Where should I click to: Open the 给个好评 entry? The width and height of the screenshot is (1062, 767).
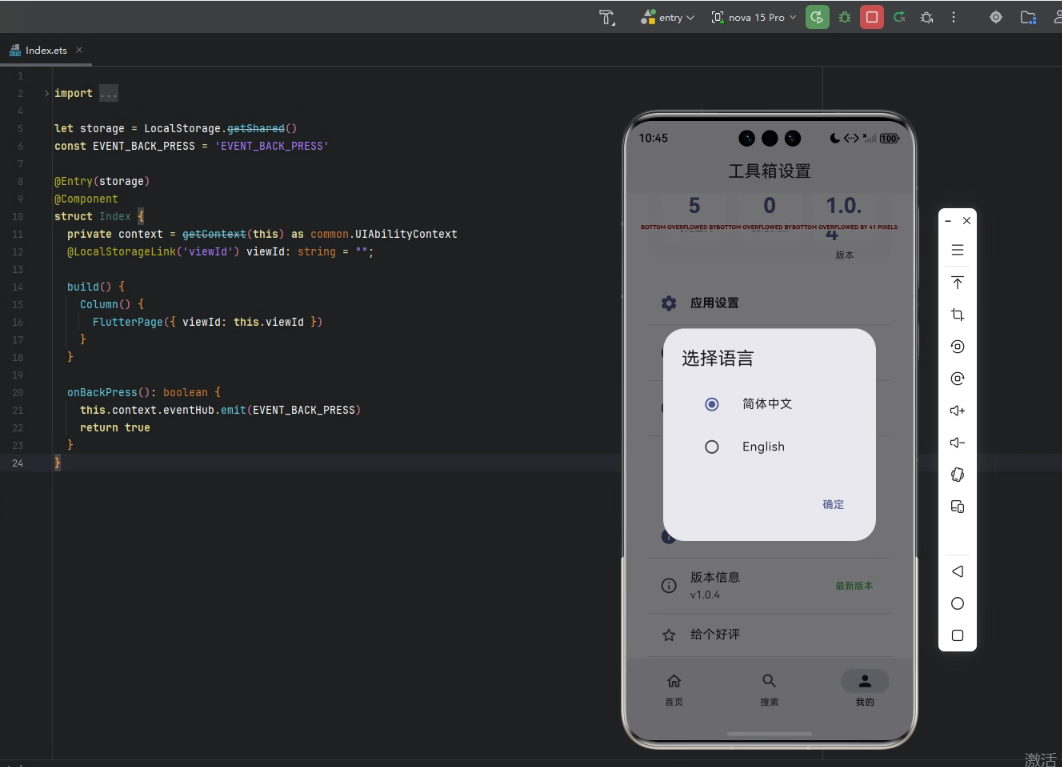(x=769, y=635)
